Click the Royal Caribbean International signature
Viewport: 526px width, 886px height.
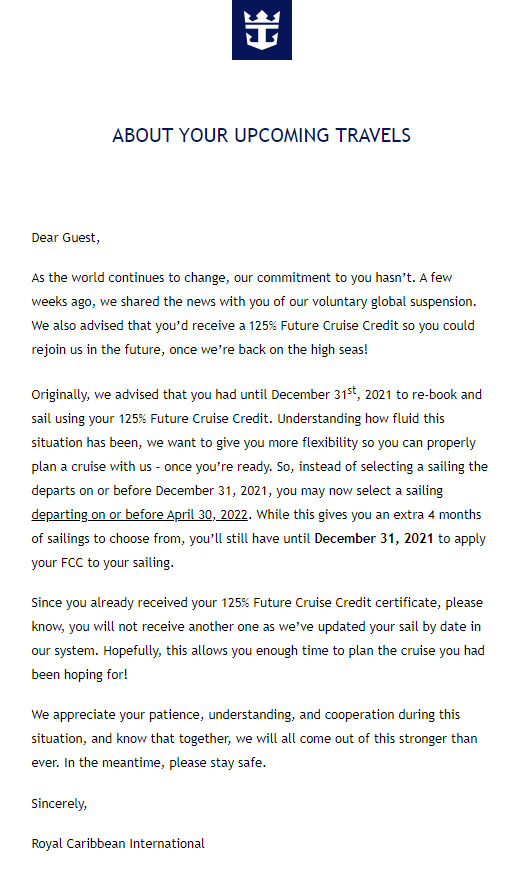click(x=118, y=844)
